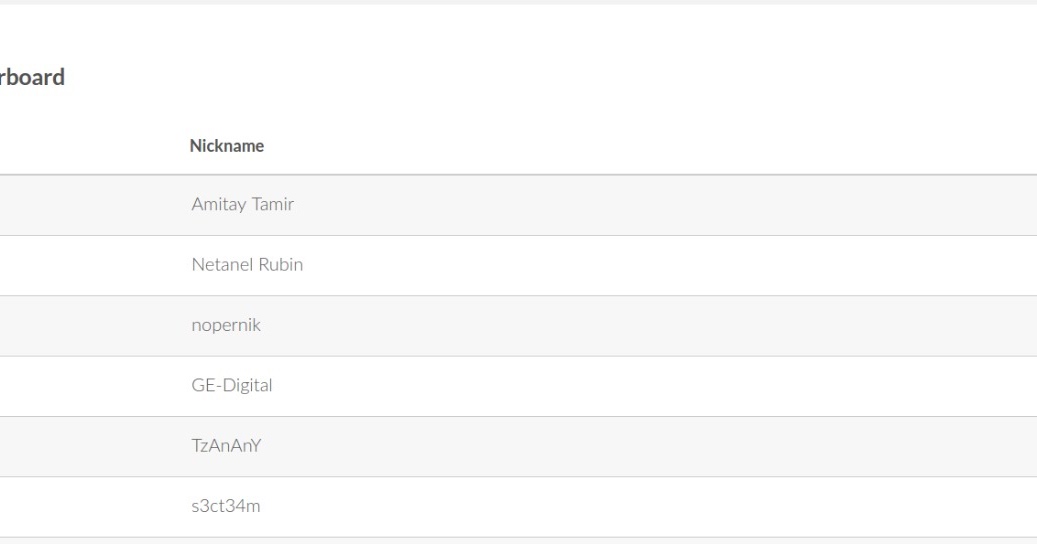Screen dimensions: 1037x544
Task: Select the shaded row containing Amitay Tamir
Action: [x=518, y=205]
